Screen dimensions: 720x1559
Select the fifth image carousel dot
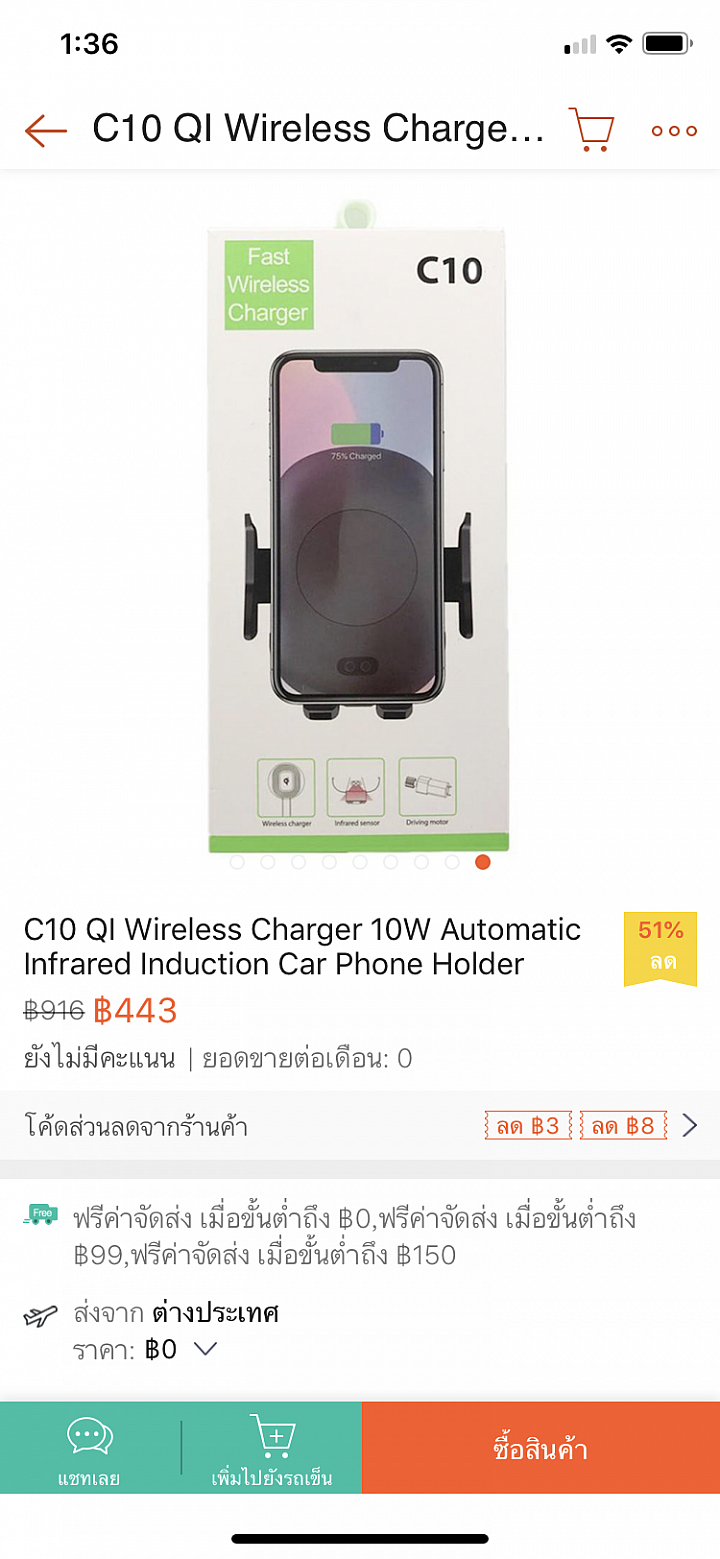point(360,862)
